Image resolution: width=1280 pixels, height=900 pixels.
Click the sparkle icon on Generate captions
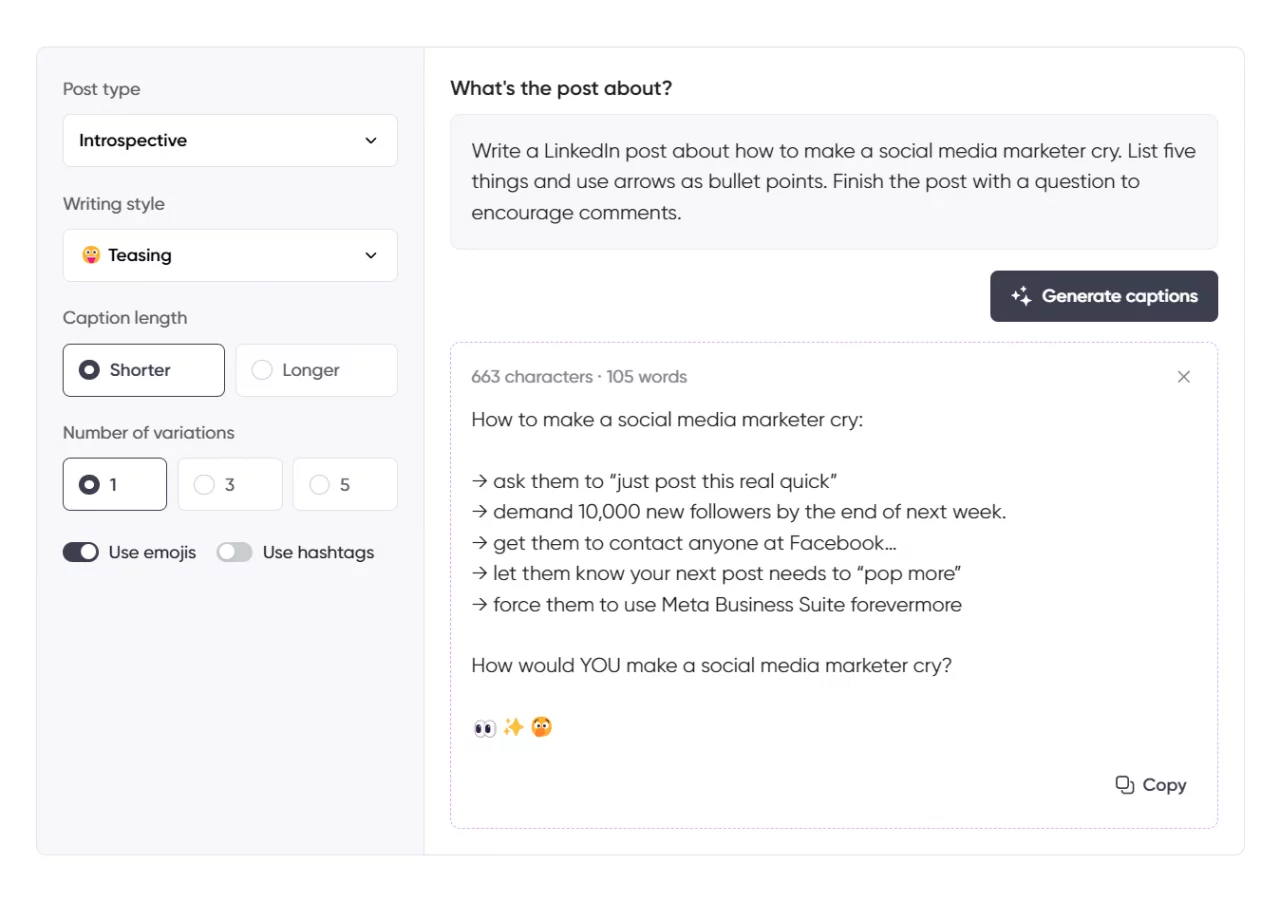[1021, 296]
